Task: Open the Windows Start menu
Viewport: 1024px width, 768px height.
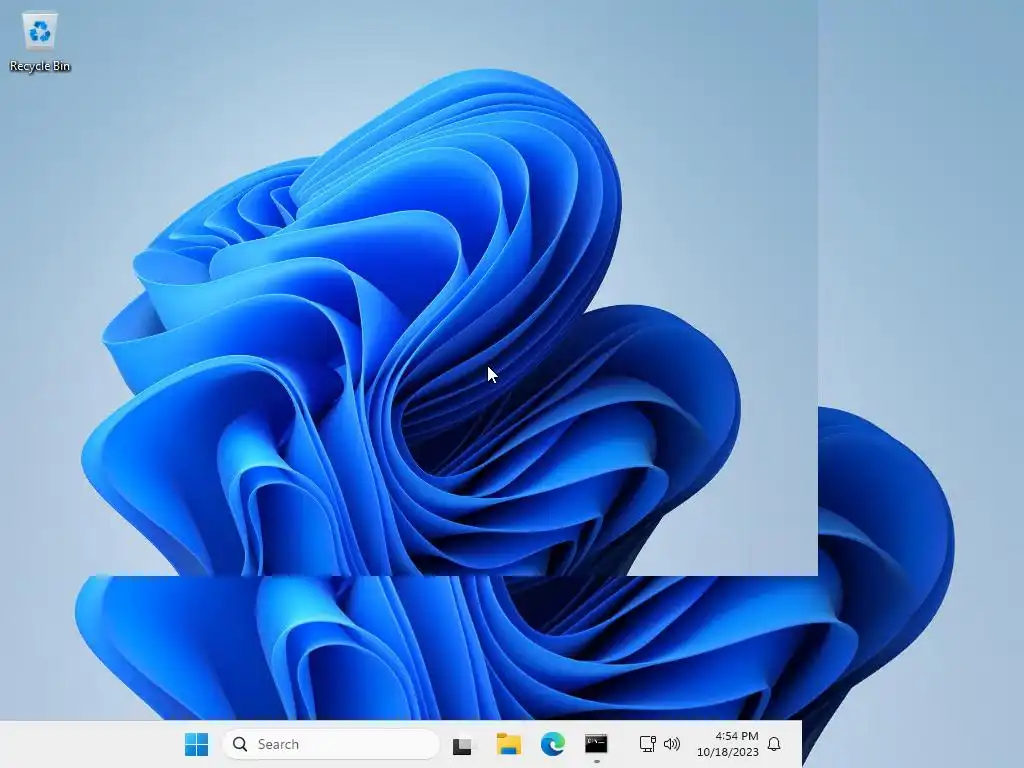Action: point(196,744)
